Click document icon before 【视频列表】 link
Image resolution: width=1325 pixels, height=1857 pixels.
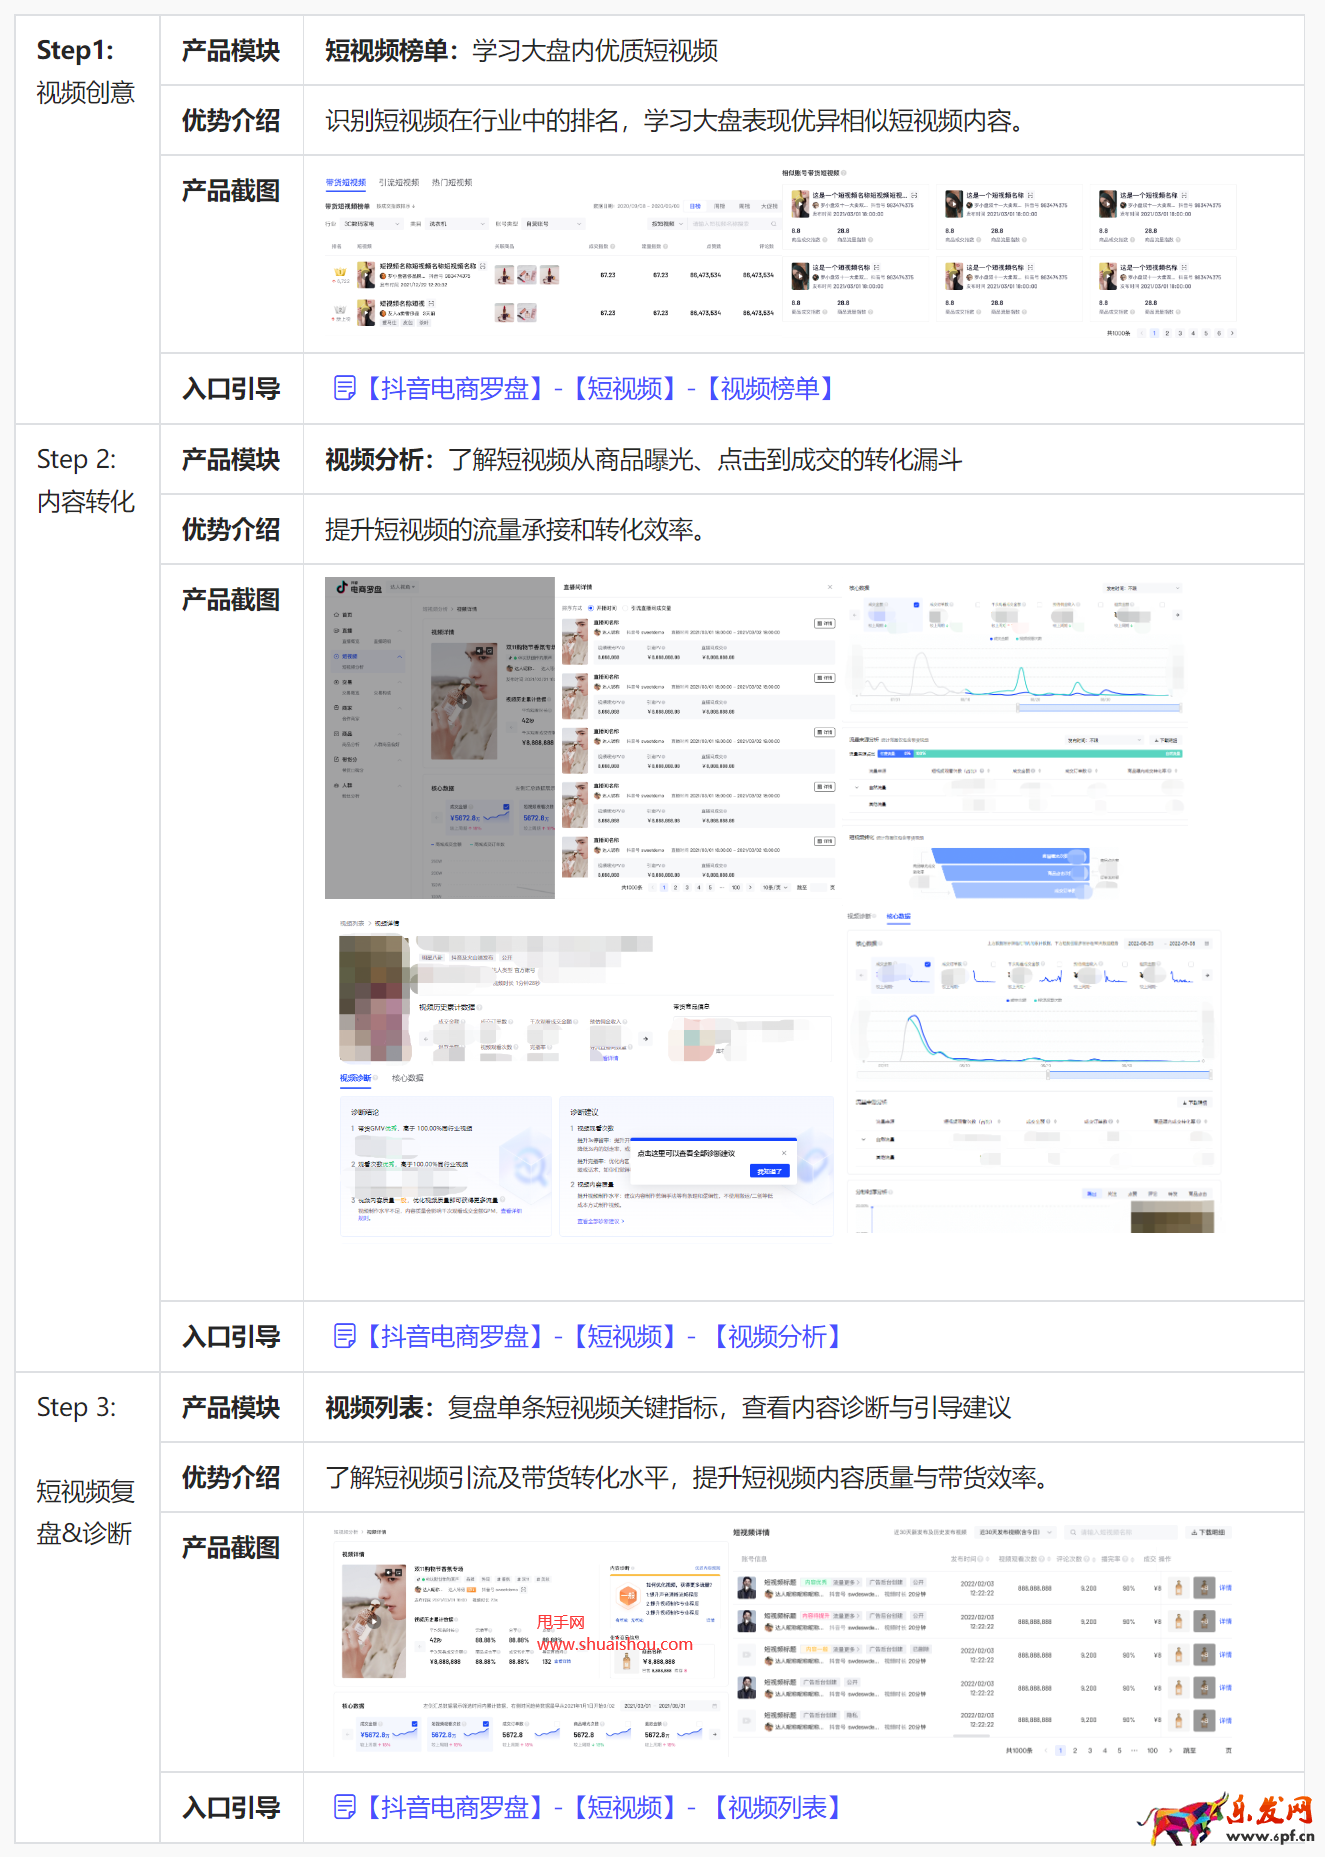344,1807
